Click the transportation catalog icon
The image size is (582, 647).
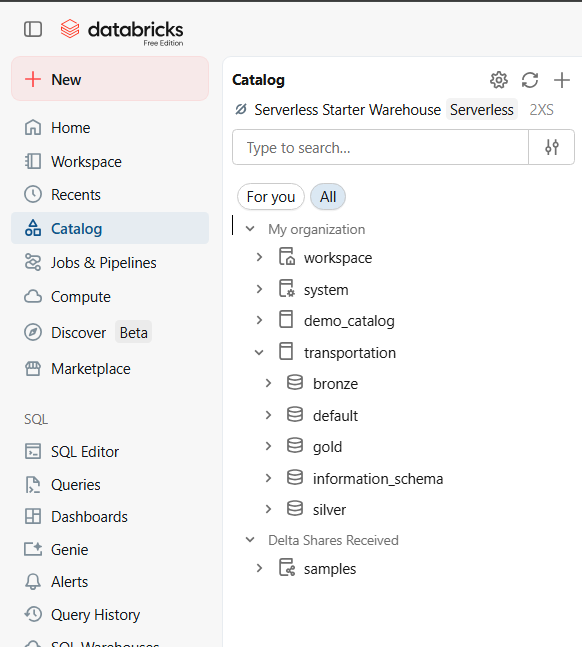tap(286, 351)
